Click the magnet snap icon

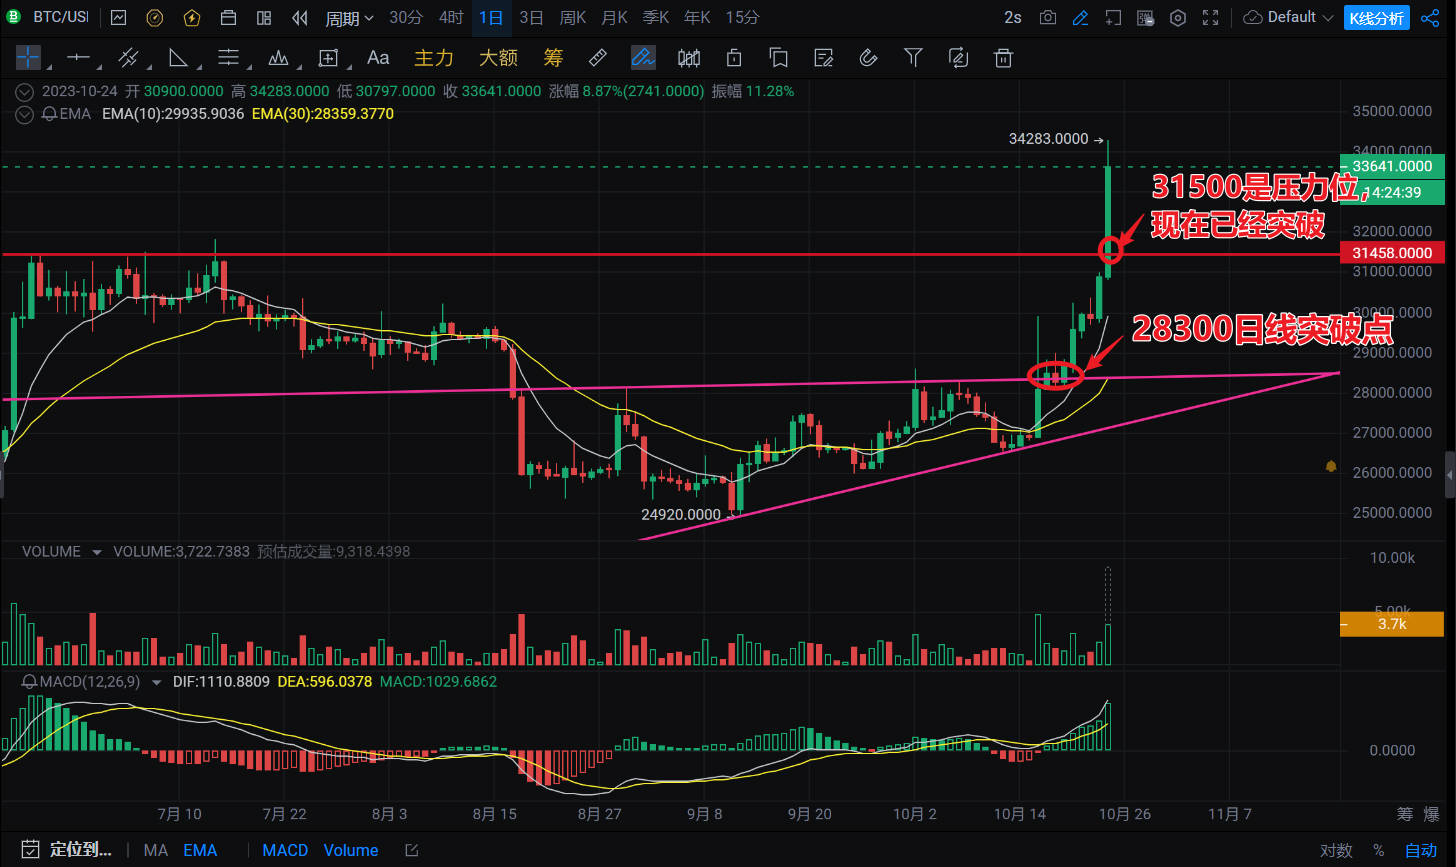[868, 57]
